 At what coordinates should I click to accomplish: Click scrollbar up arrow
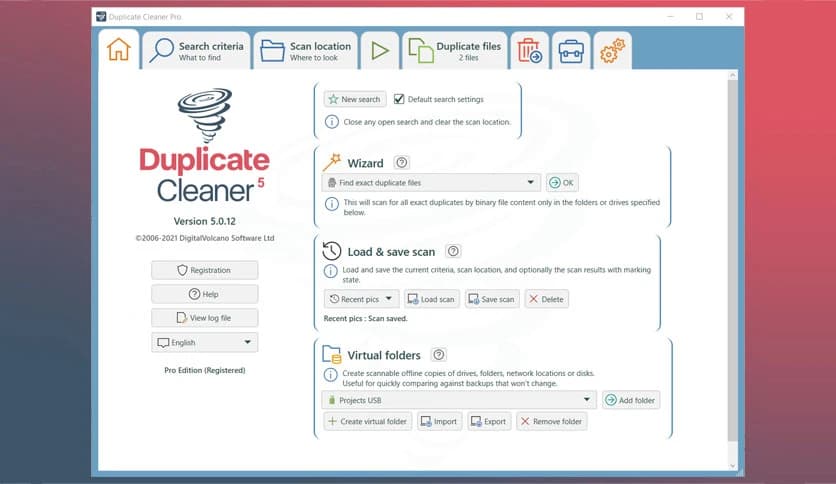pos(733,75)
